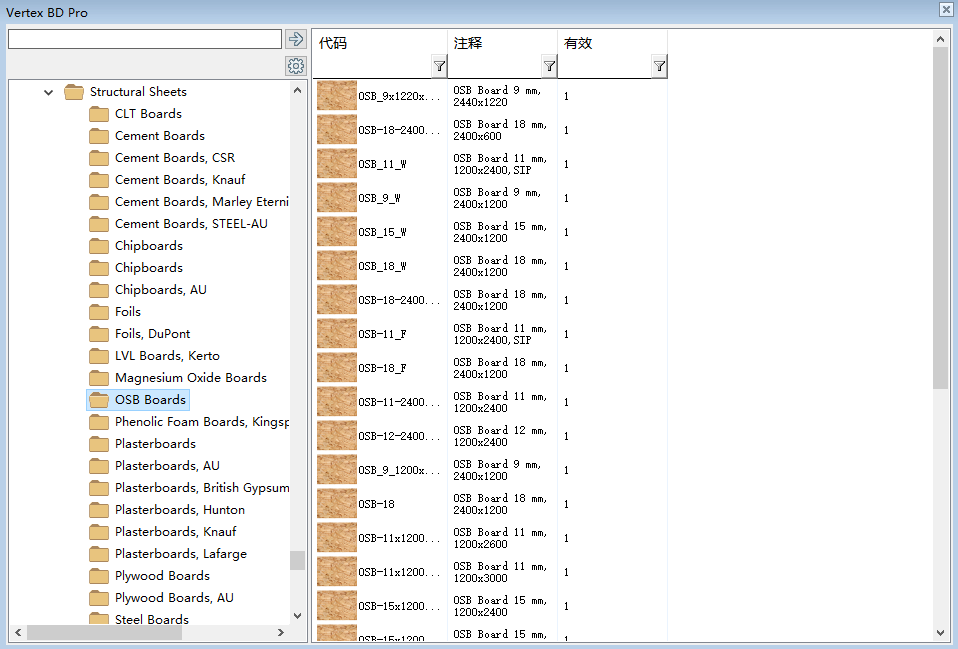Click tree panel scroll-down arrow
The image size is (958, 649).
click(298, 616)
